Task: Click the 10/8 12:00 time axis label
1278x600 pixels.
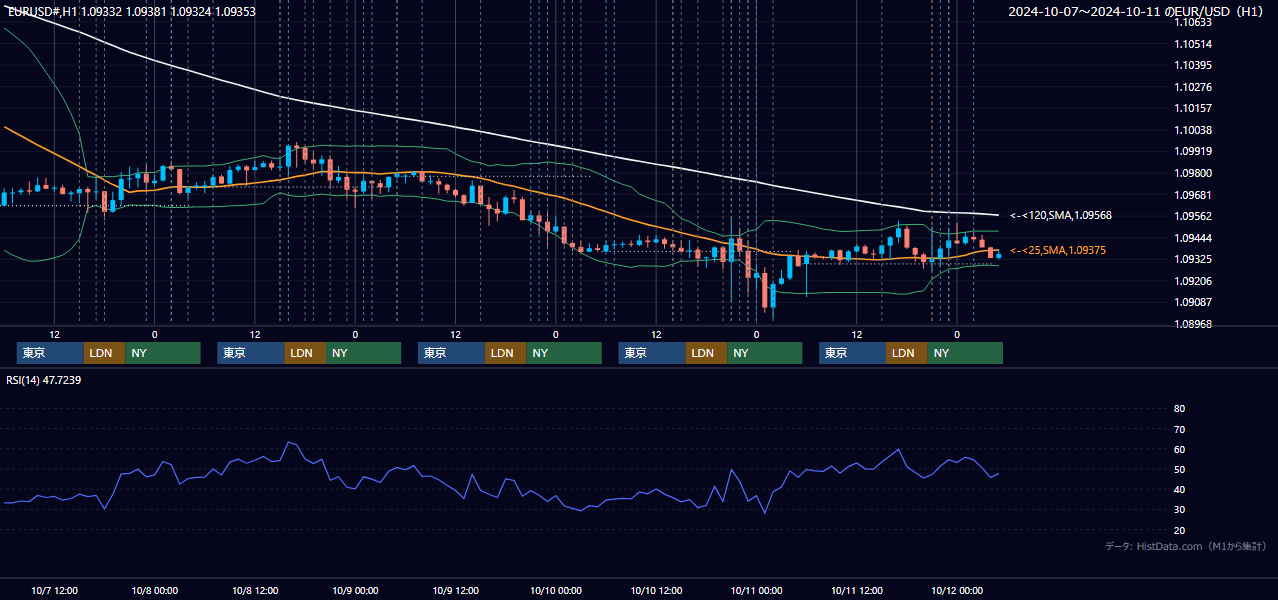Action: click(255, 590)
